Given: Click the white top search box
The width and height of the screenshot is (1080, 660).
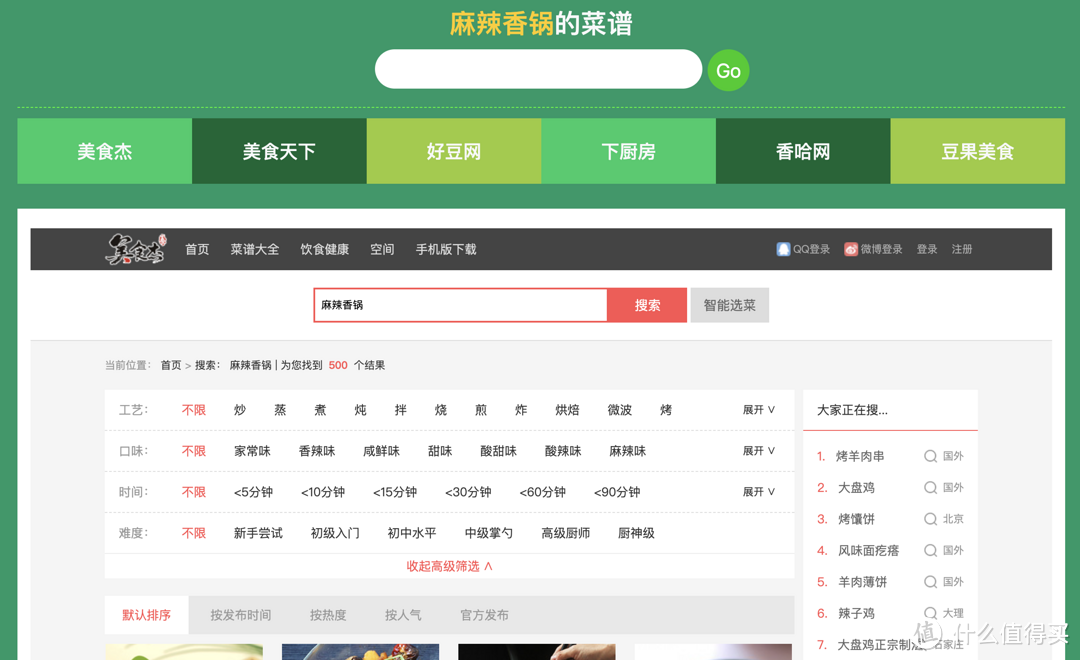Looking at the screenshot, I should pyautogui.click(x=538, y=69).
